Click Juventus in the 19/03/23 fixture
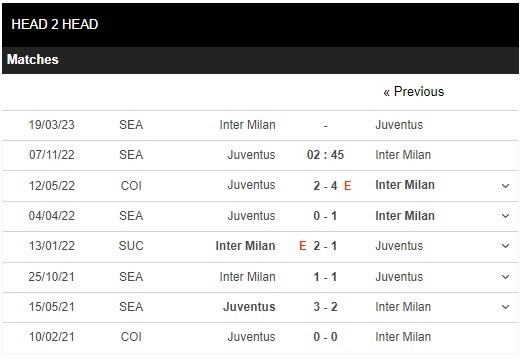The width and height of the screenshot is (522, 362). [399, 125]
